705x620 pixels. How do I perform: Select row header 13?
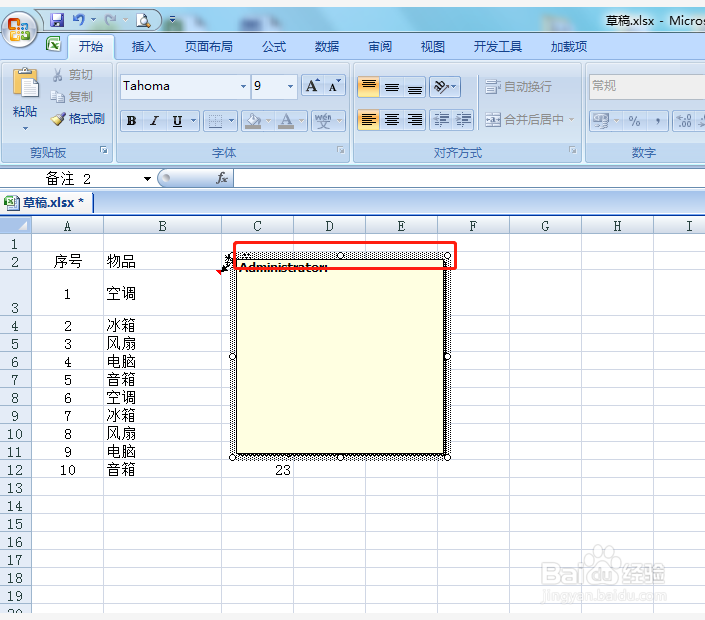click(15, 488)
